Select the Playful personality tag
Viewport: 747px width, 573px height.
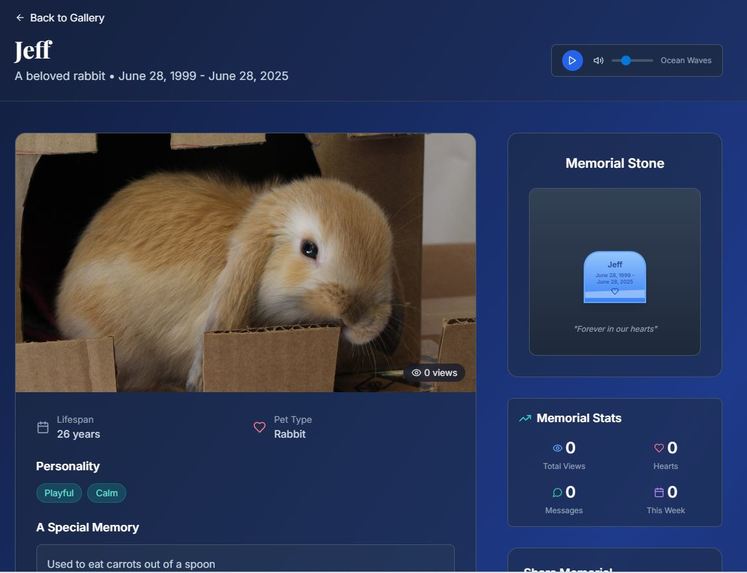click(x=59, y=493)
